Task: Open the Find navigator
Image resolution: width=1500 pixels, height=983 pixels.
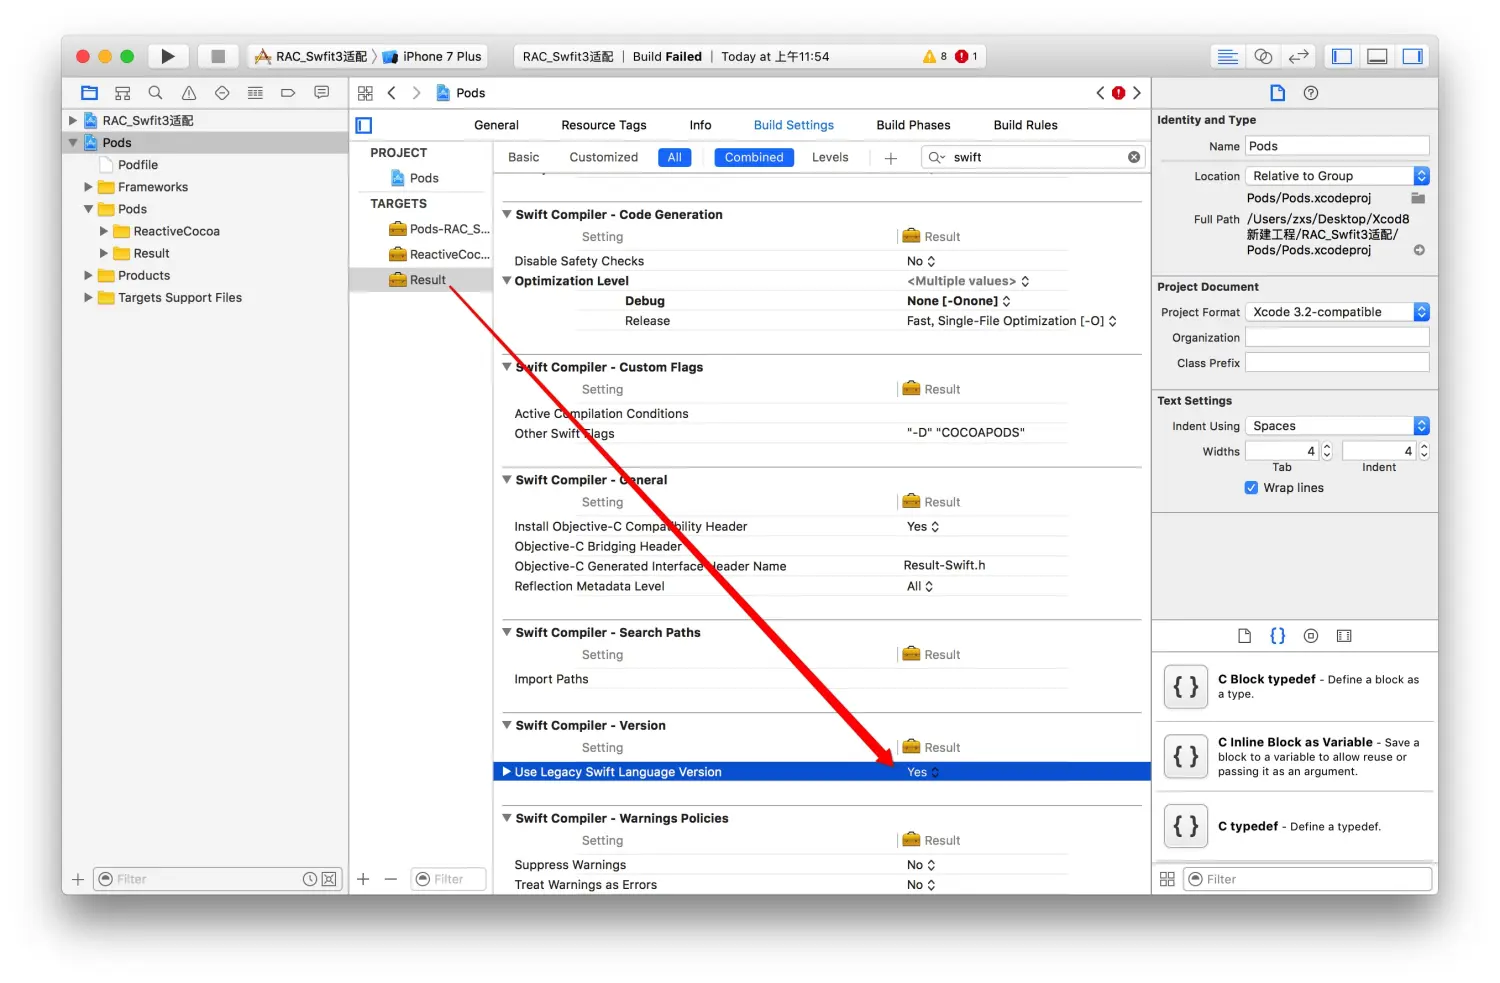Action: click(155, 93)
